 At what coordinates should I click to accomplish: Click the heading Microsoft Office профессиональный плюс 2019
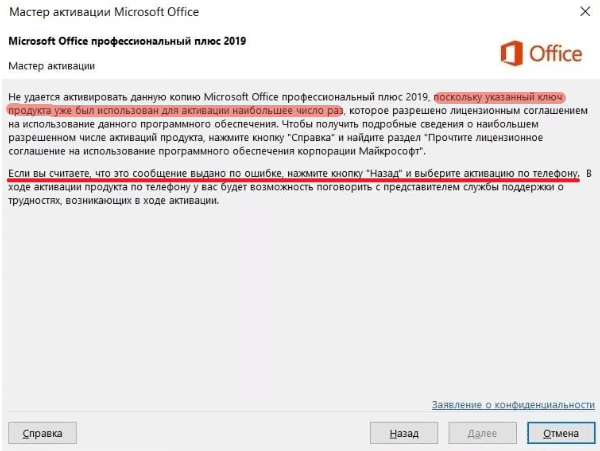click(127, 41)
